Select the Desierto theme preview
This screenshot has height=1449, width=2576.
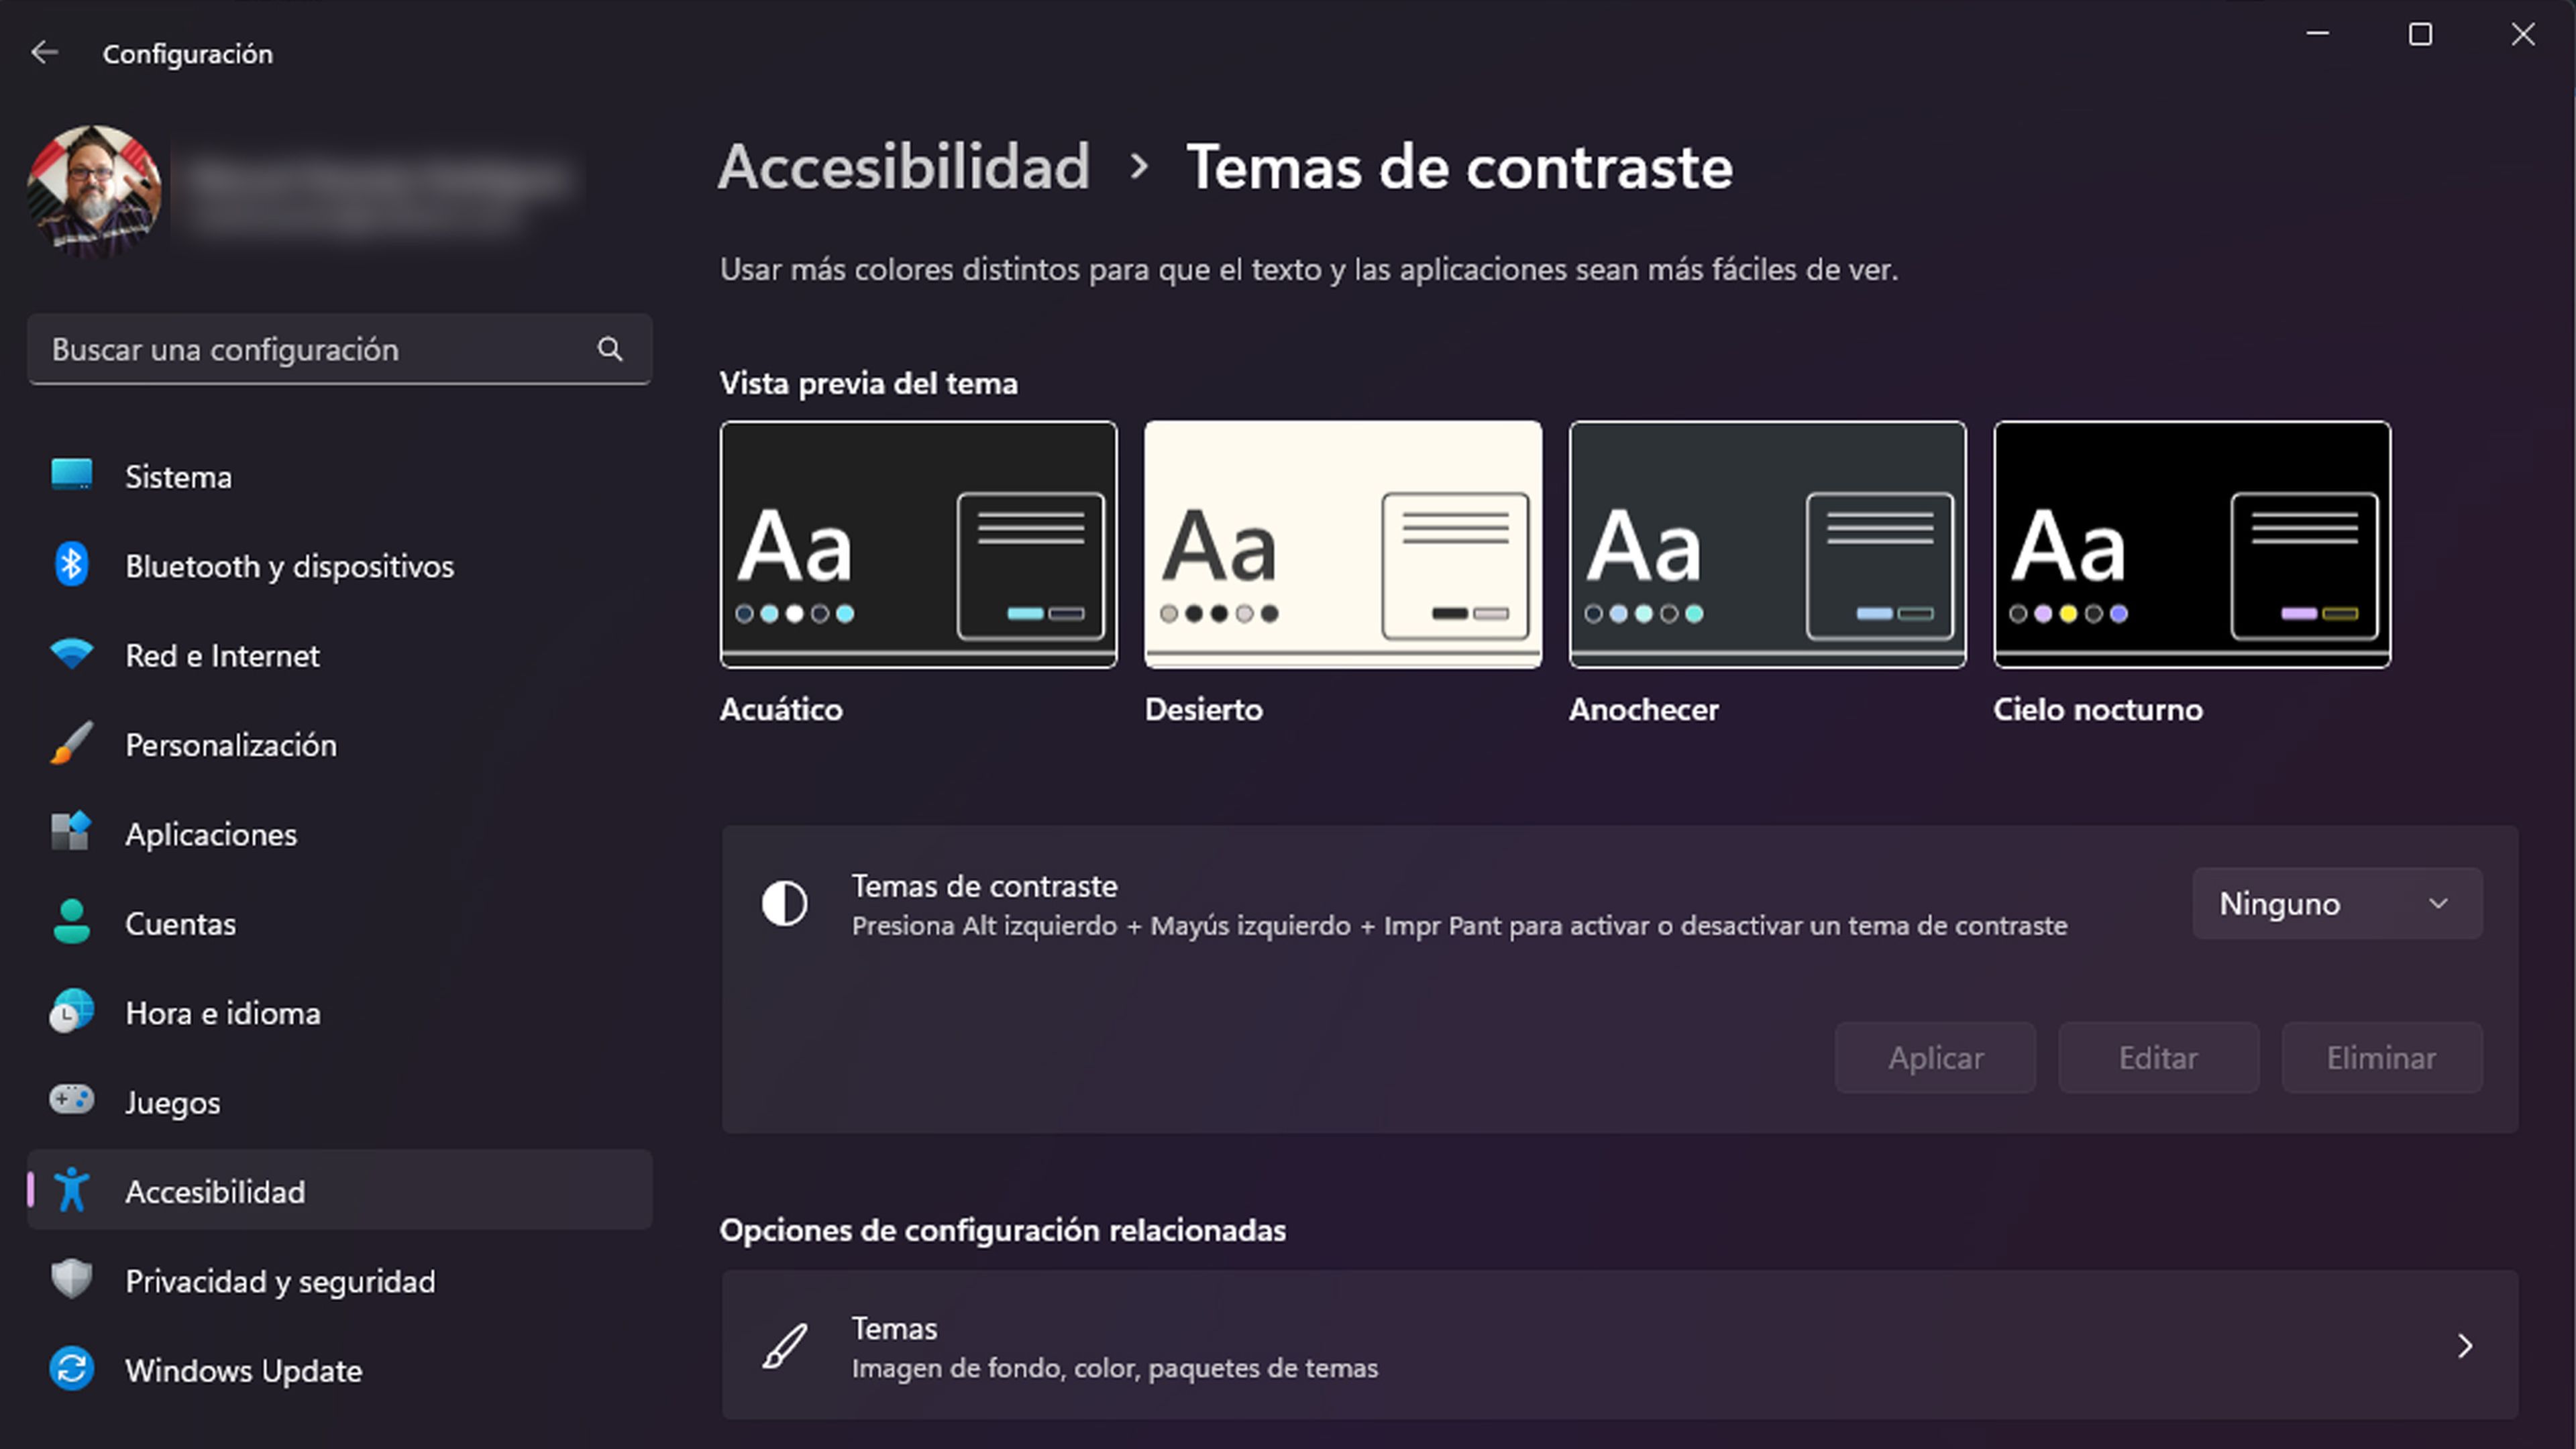tap(1342, 545)
